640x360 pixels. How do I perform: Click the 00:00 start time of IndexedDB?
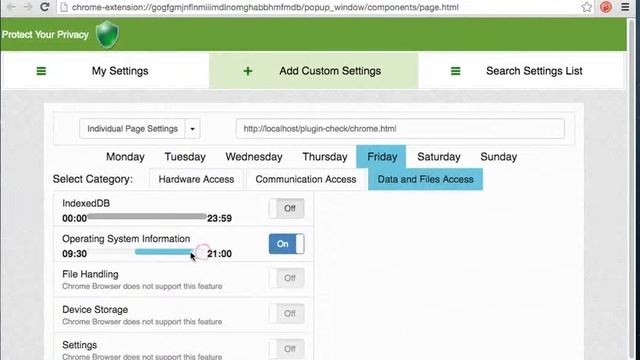point(74,218)
